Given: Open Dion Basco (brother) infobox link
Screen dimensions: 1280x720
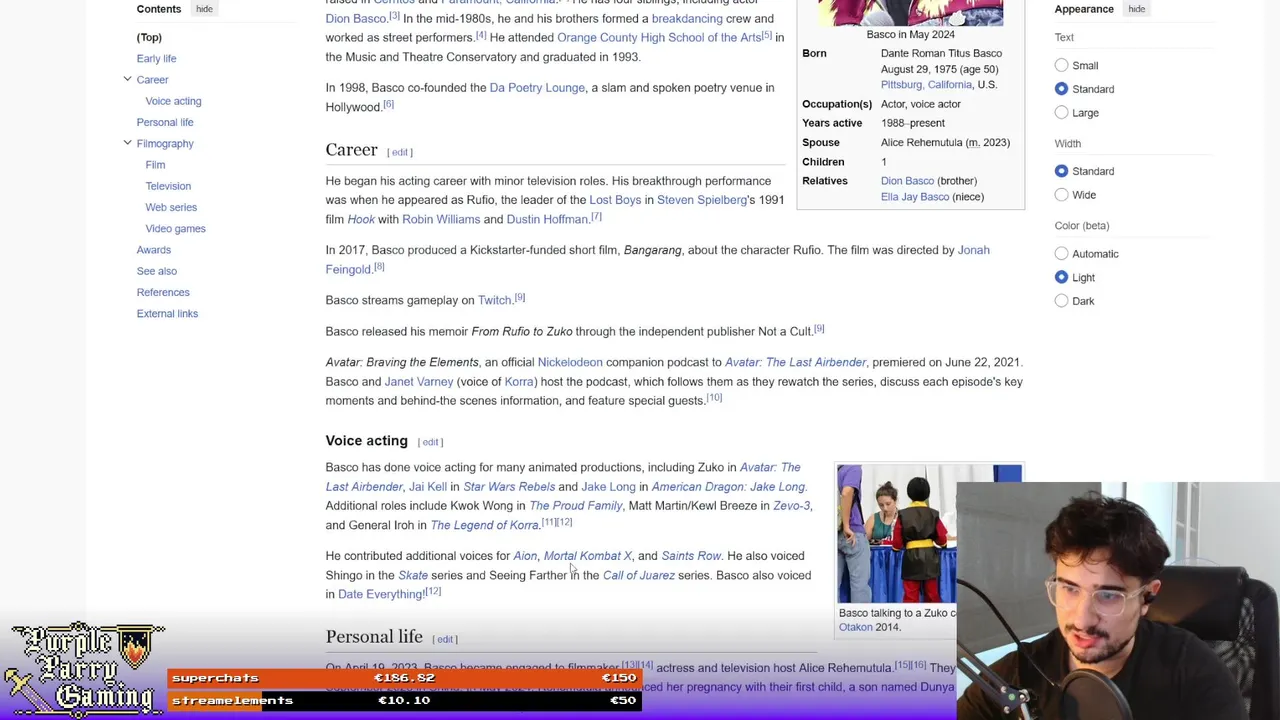Looking at the screenshot, I should tap(907, 181).
